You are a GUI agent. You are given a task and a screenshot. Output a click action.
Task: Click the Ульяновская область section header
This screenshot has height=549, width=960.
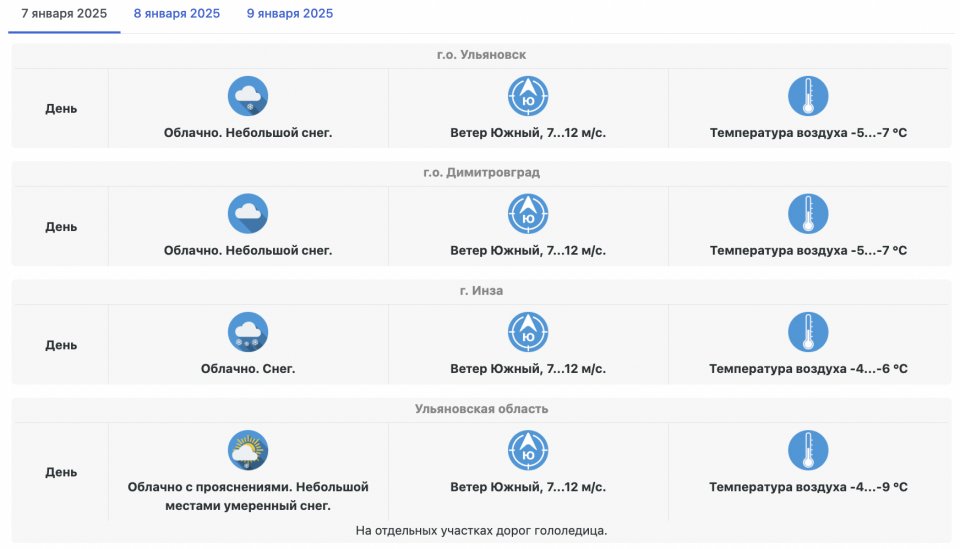481,409
